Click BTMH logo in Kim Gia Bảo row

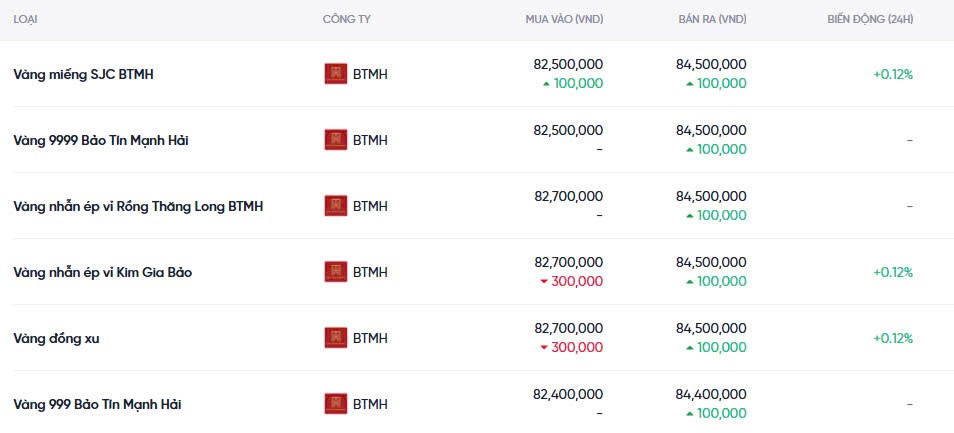coord(336,272)
